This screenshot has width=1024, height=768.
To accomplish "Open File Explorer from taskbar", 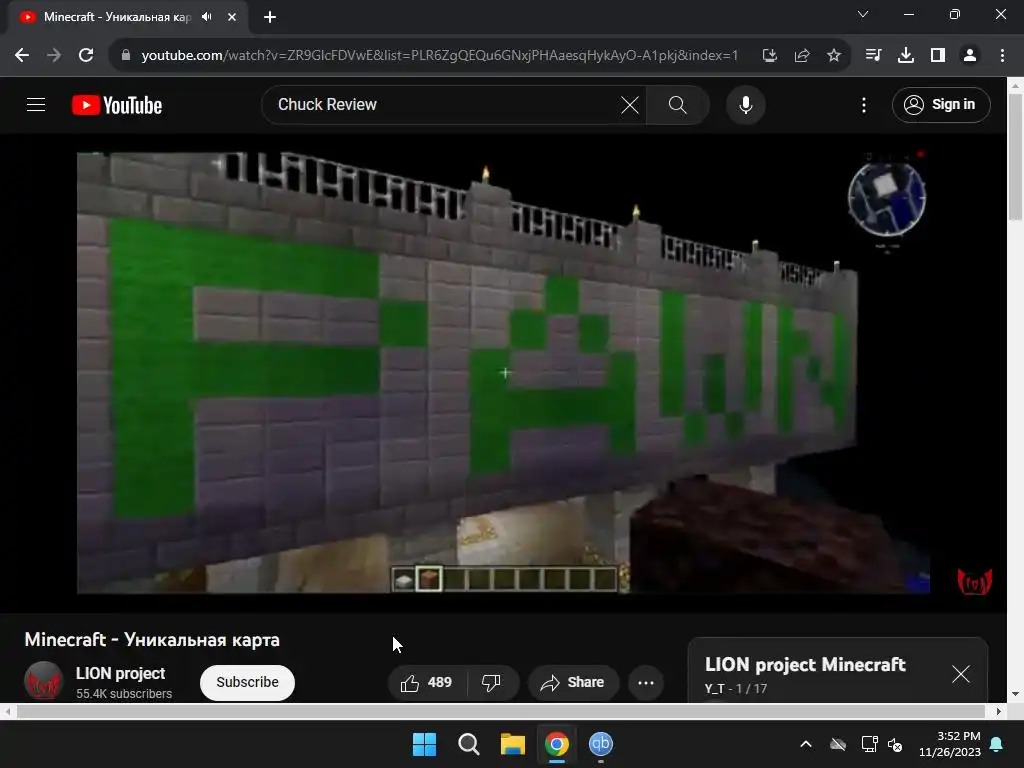I will coord(513,744).
